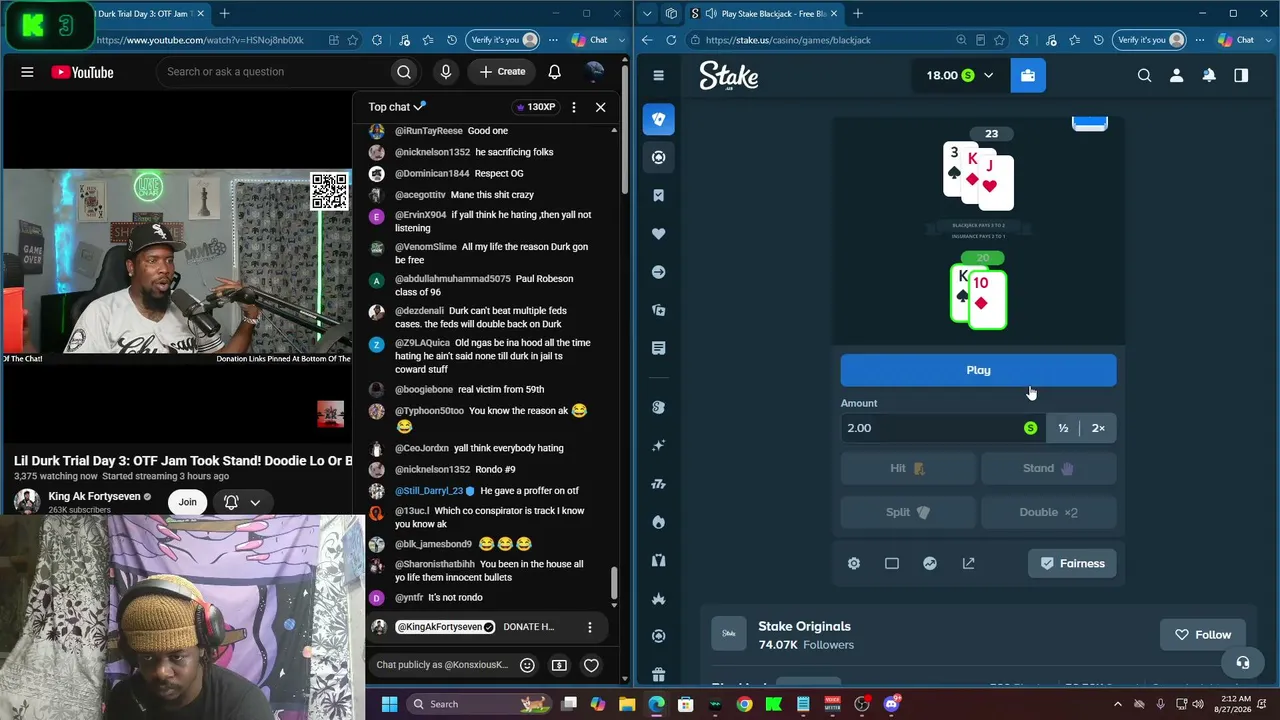
Task: Click the YouTube search box
Action: click(272, 72)
